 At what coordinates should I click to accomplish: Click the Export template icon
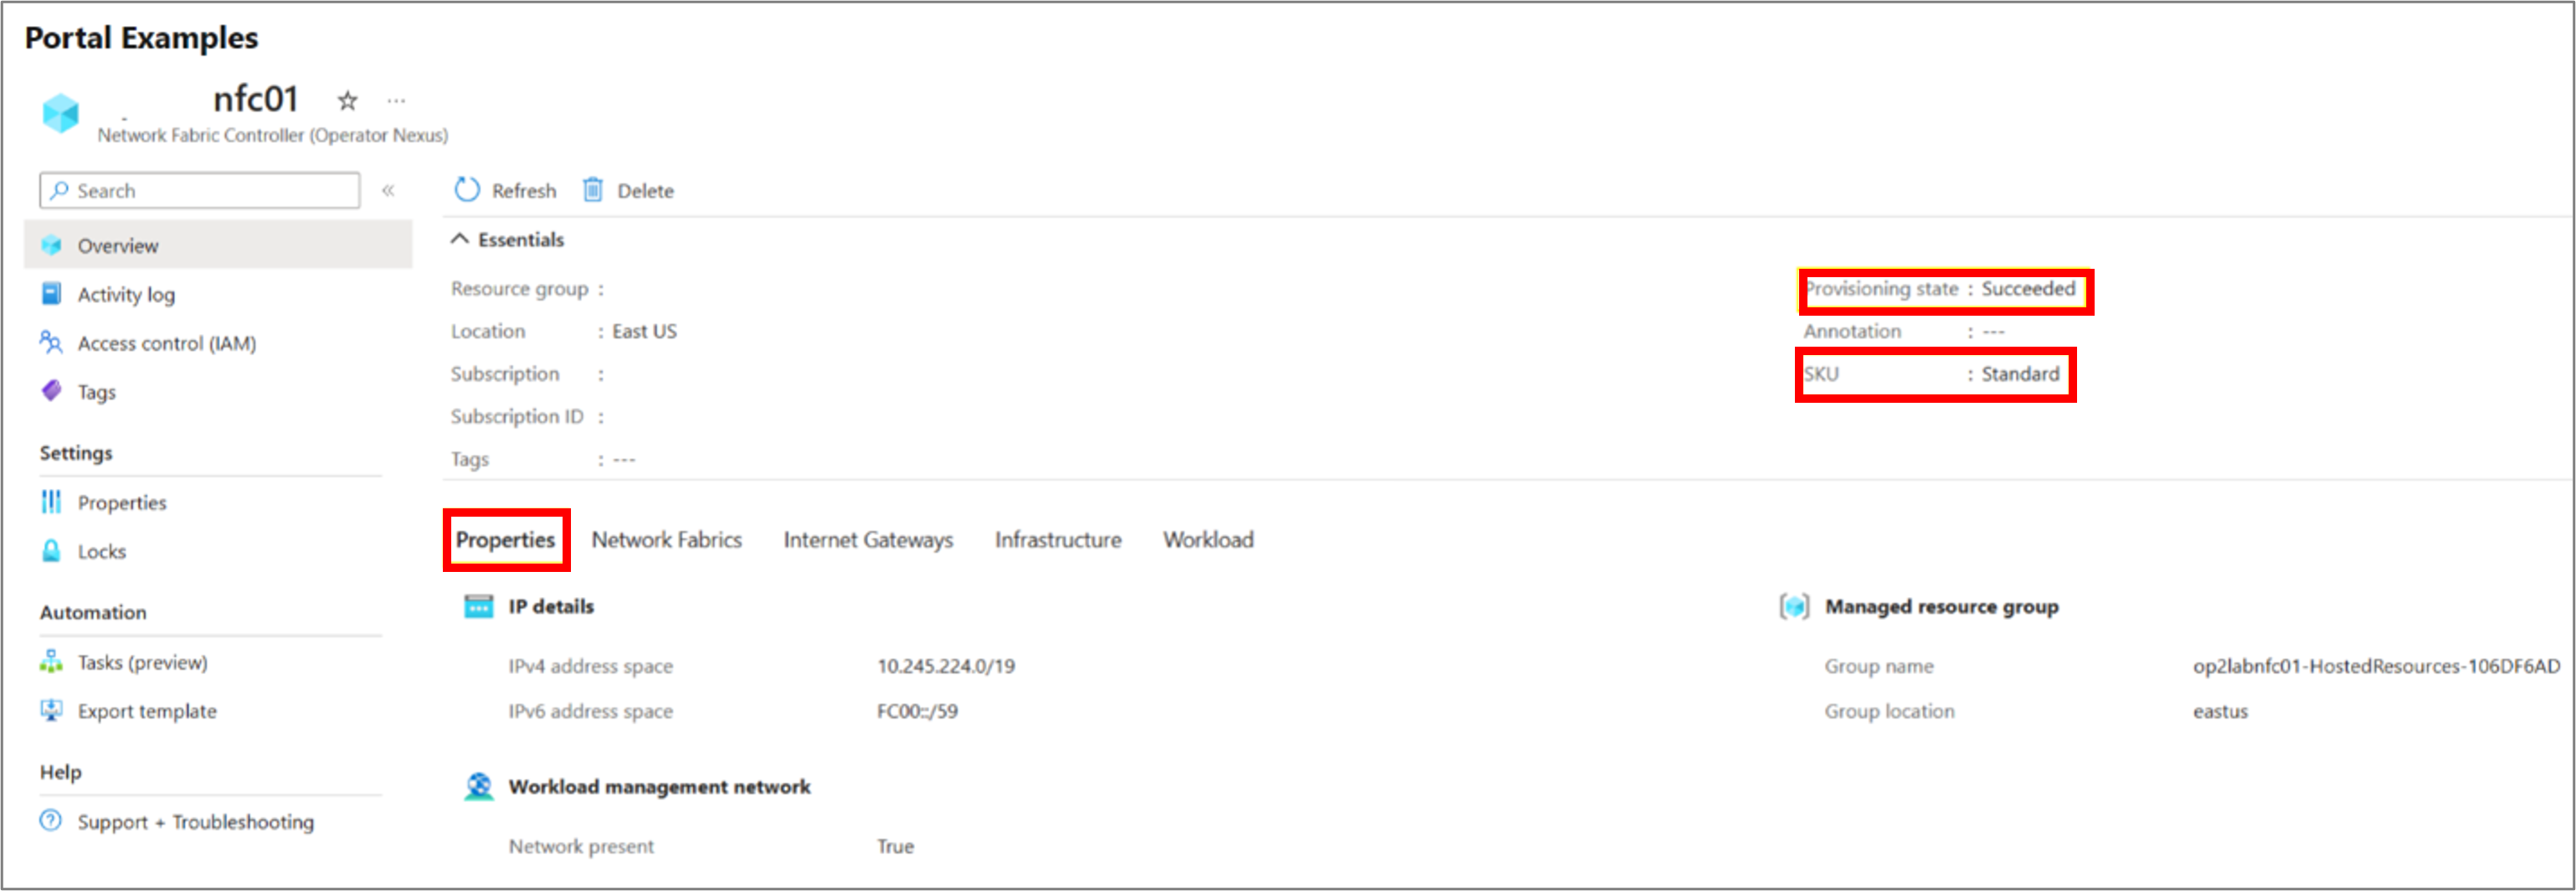pos(51,710)
